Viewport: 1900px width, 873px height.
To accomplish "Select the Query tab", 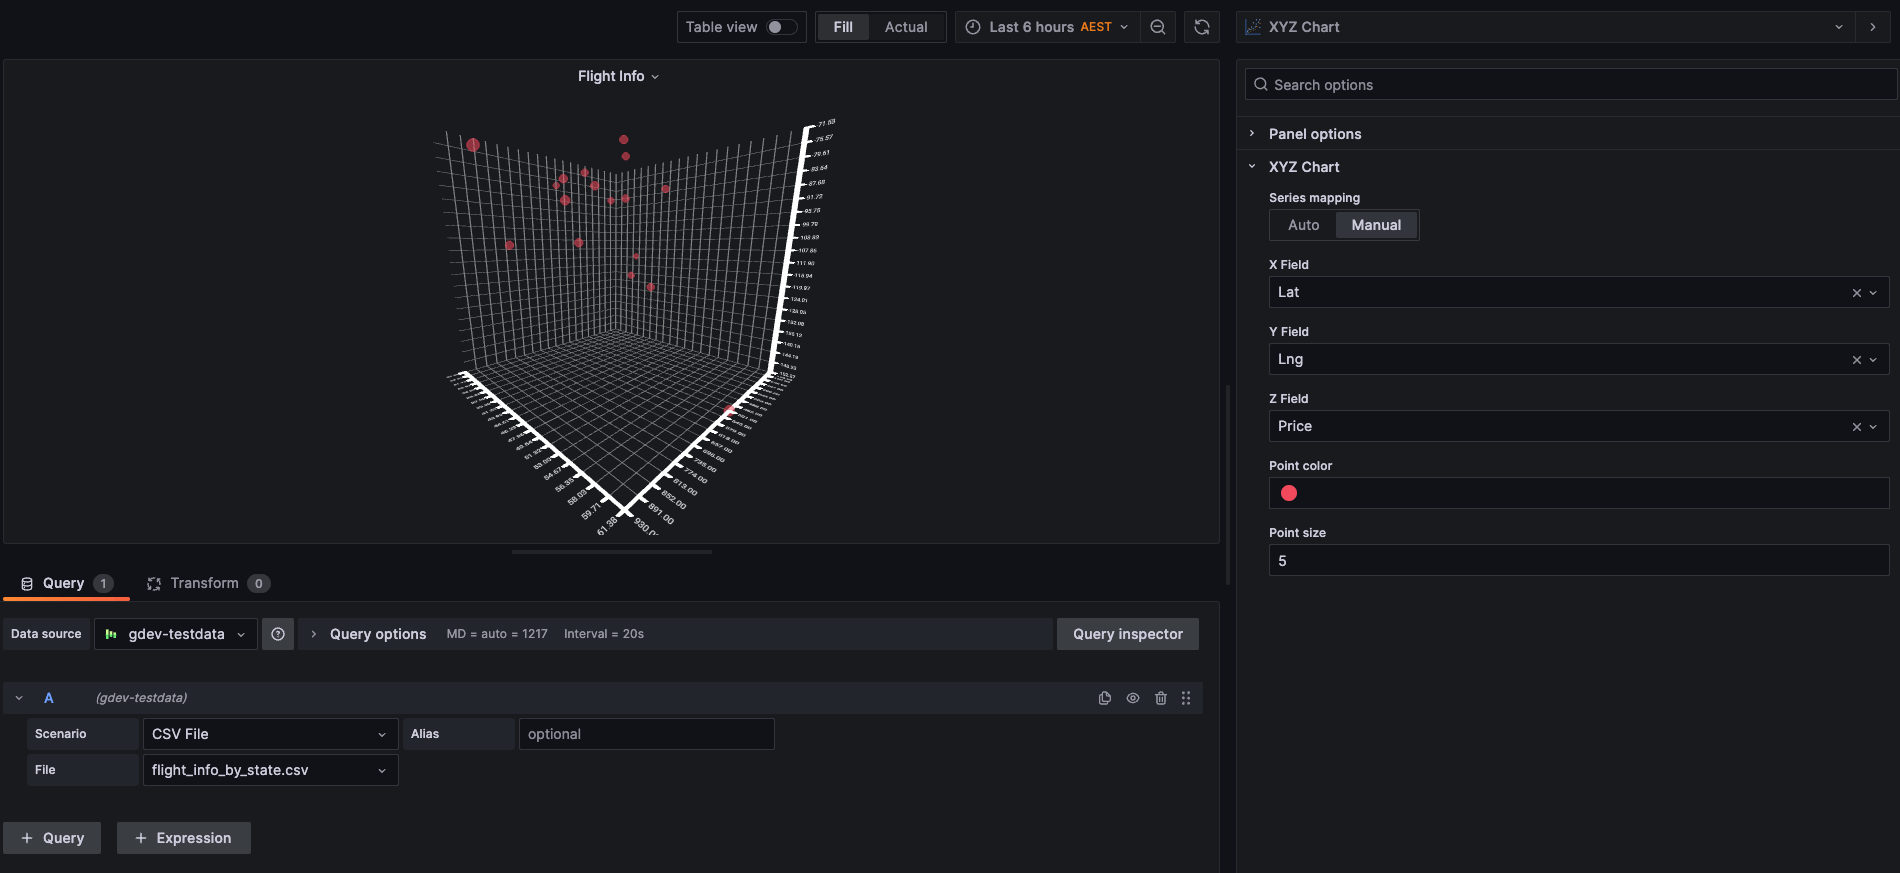I will (67, 583).
